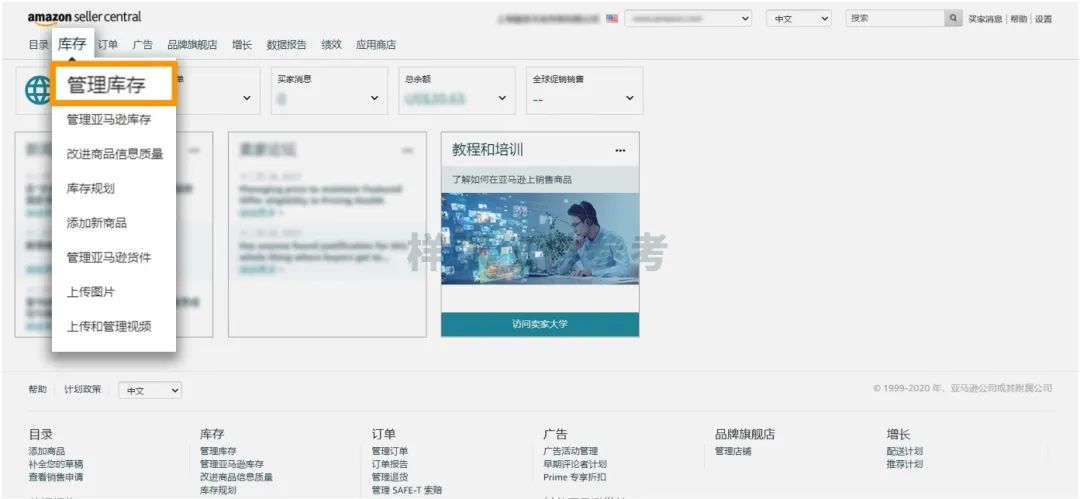1080x499 pixels.
Task: Open the 广告 navigation menu
Action: [143, 45]
